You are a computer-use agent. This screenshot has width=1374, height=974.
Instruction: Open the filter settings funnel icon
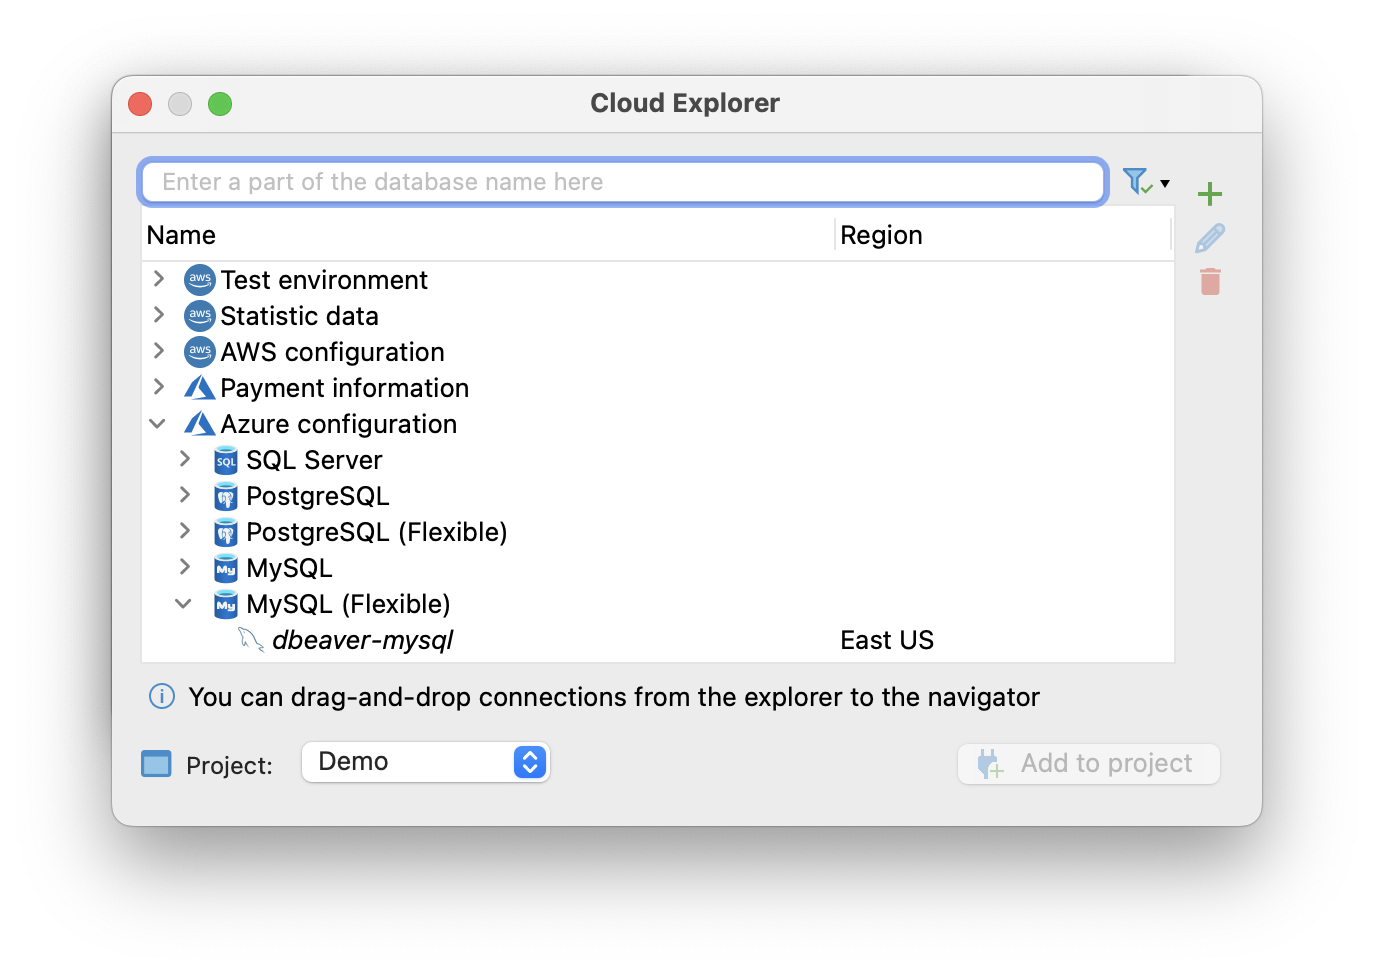1137,181
